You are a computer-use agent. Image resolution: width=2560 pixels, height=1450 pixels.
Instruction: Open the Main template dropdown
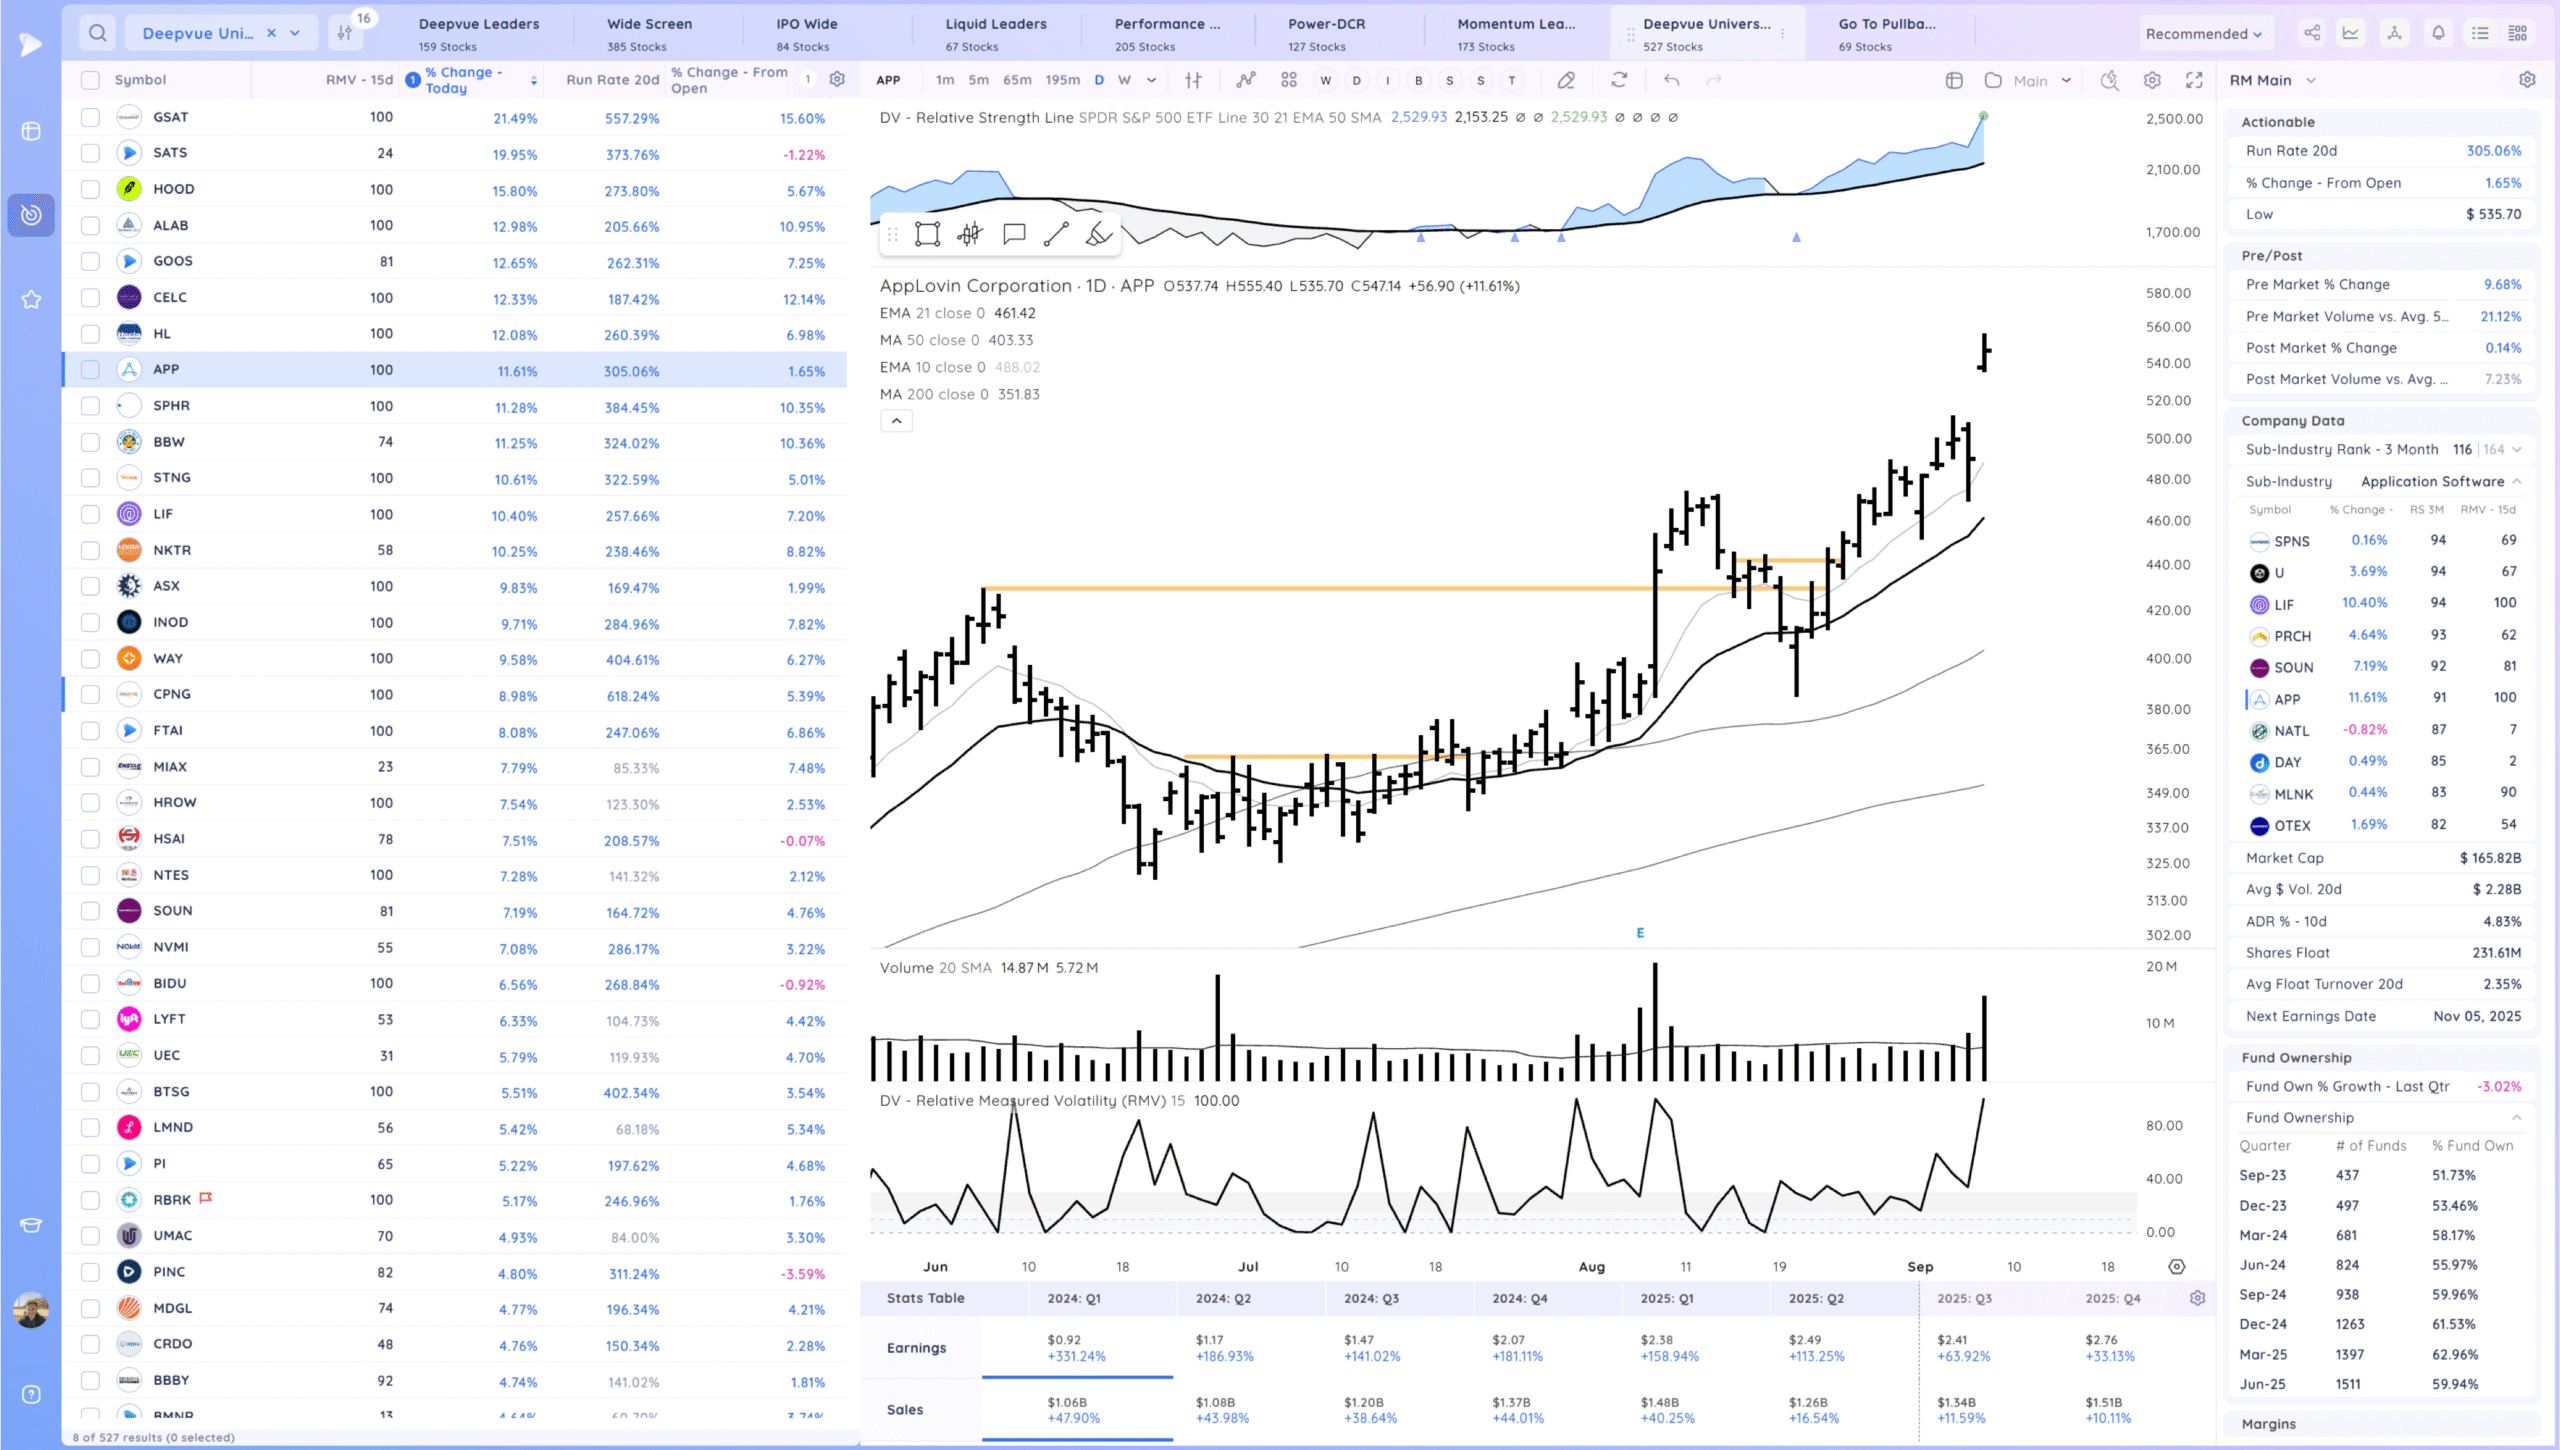click(x=2042, y=80)
